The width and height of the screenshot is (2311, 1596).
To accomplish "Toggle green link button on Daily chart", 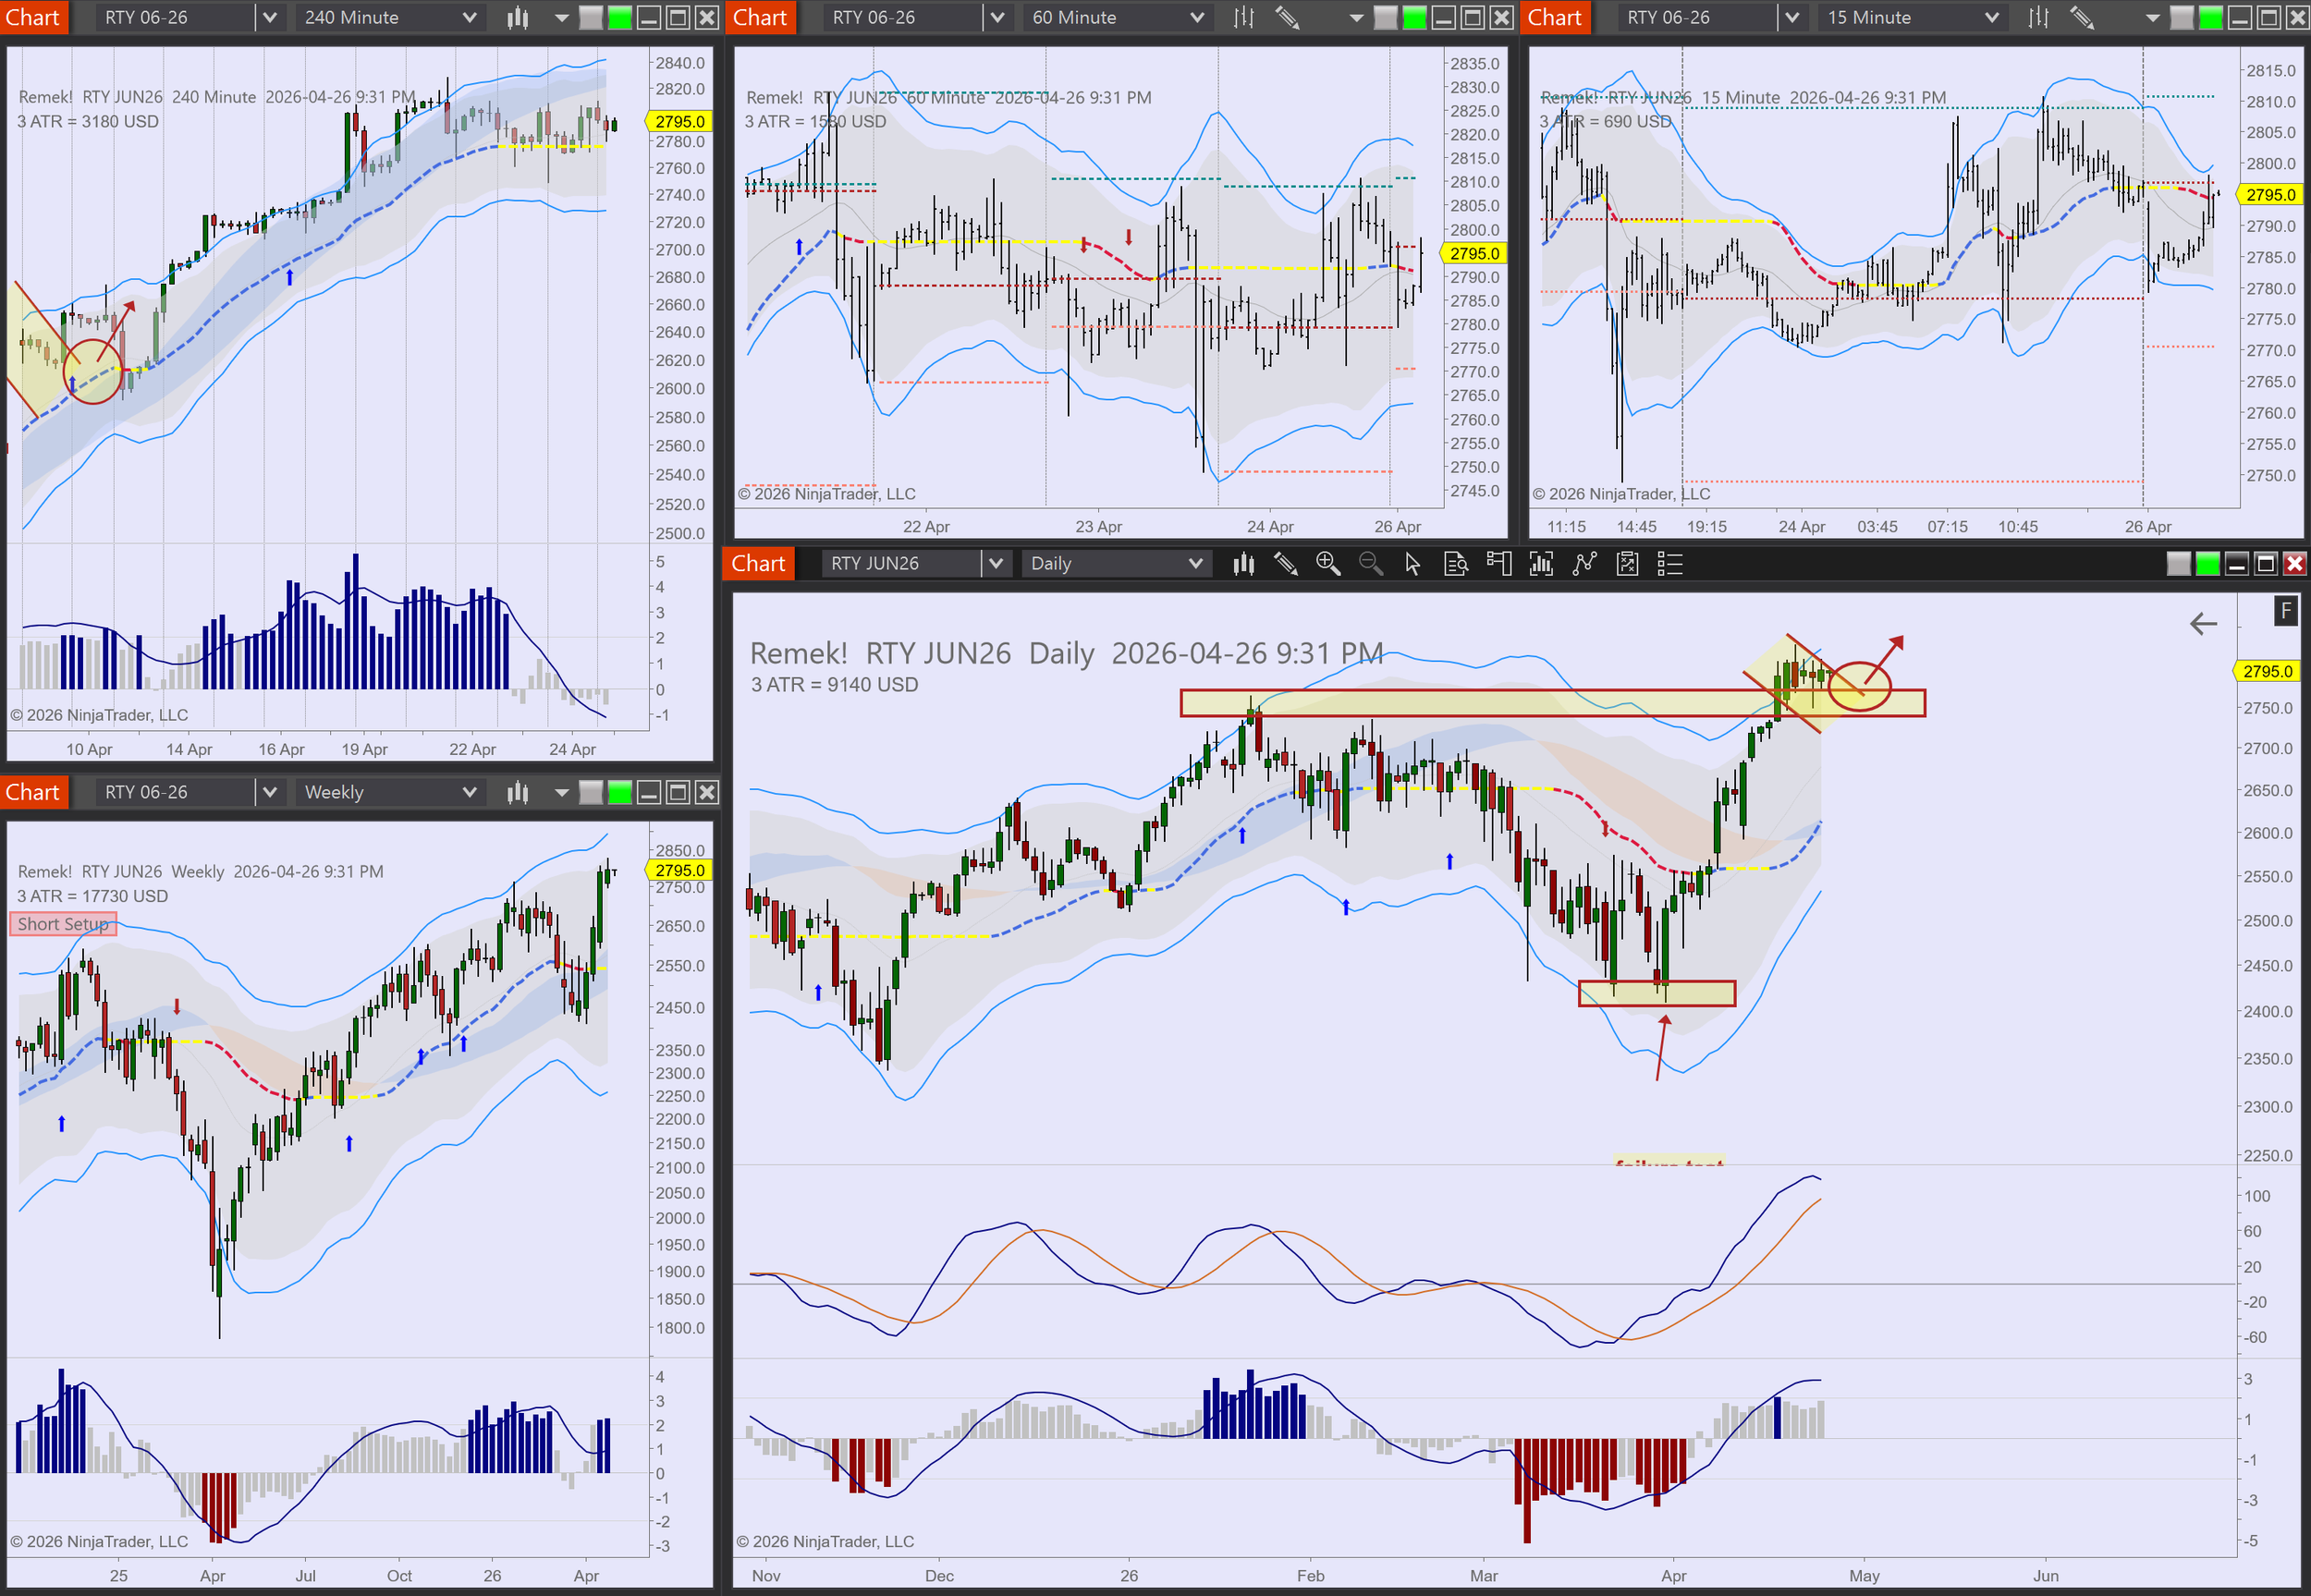I will [x=2207, y=564].
